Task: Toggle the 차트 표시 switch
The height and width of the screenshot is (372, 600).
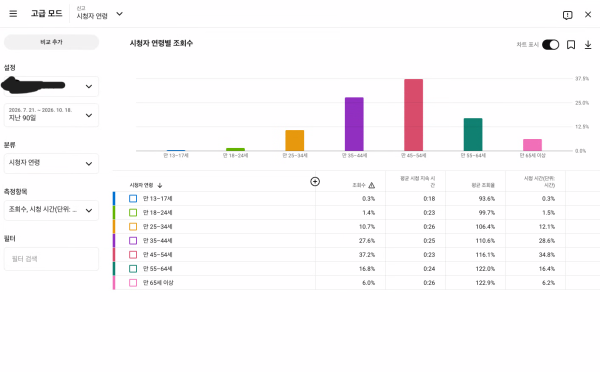Action: (551, 45)
